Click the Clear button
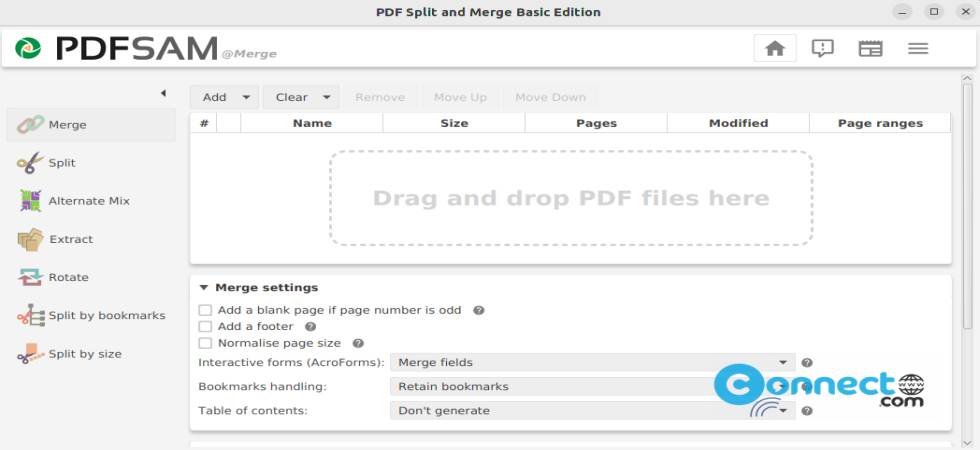The height and width of the screenshot is (450, 980). click(301, 98)
